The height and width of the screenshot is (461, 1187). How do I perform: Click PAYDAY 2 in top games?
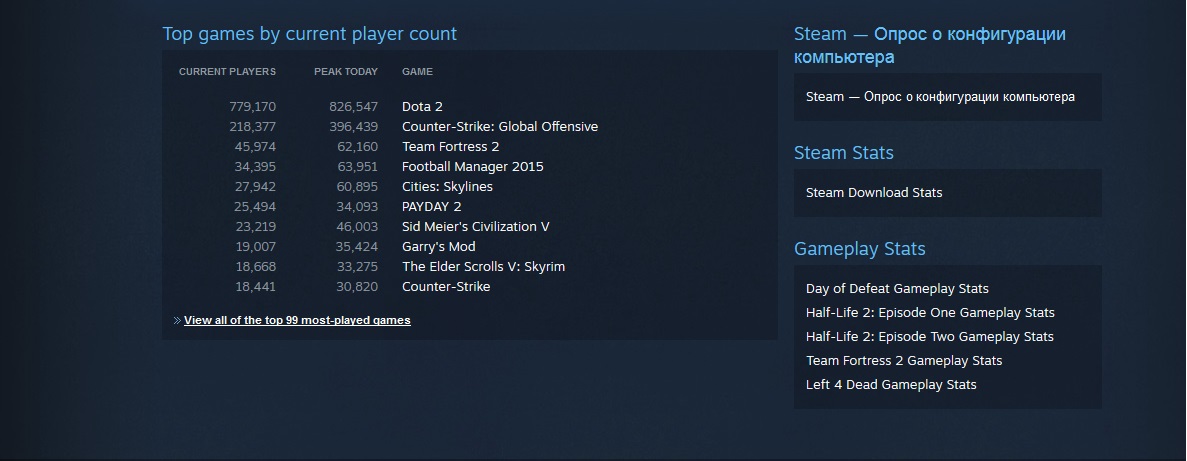[x=431, y=207]
